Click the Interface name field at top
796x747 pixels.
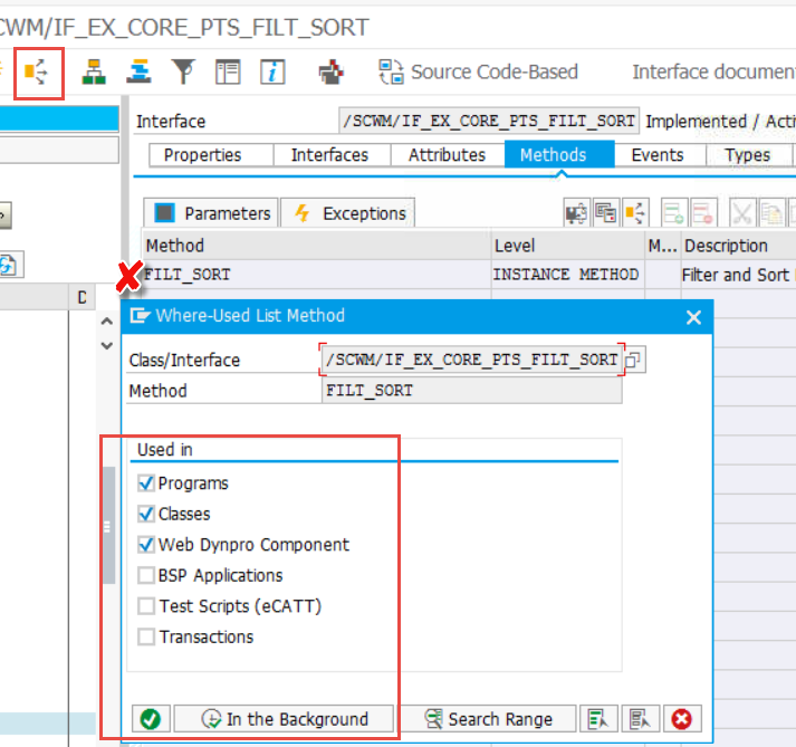pyautogui.click(x=489, y=121)
